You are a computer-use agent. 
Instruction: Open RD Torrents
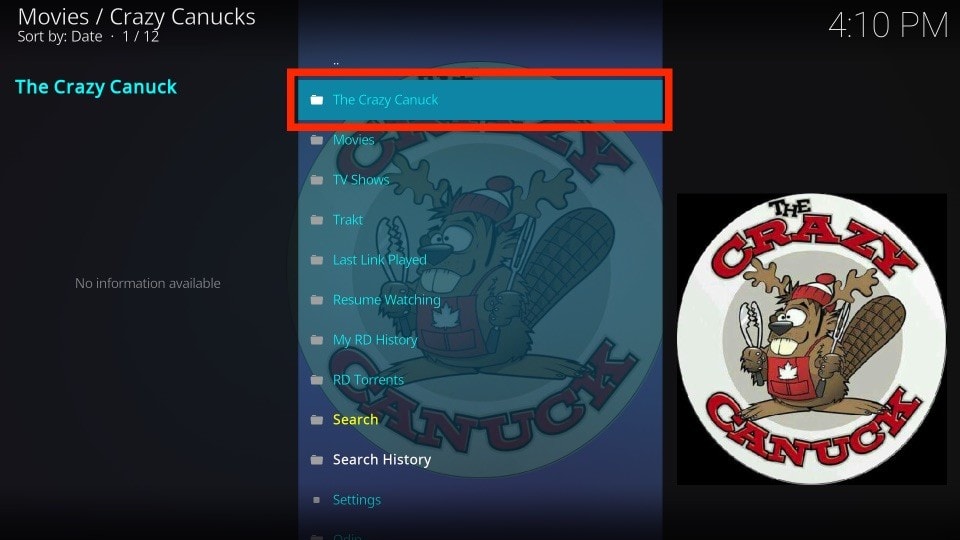pyautogui.click(x=480, y=380)
